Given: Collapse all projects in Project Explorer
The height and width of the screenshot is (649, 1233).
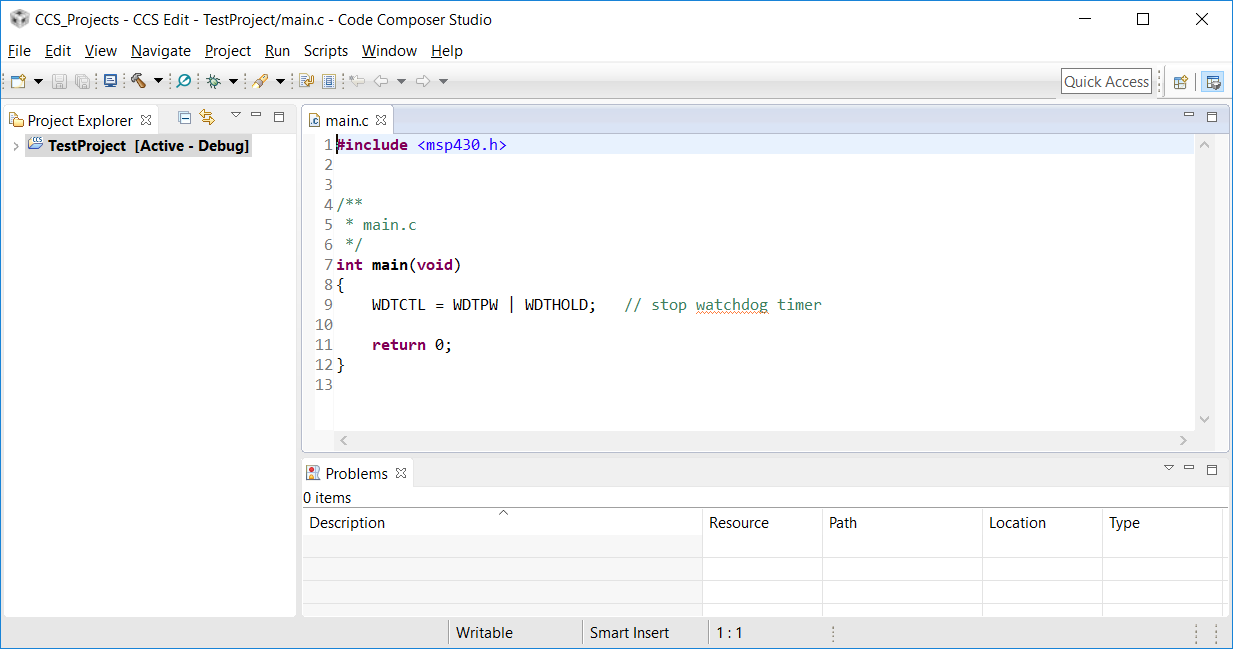Looking at the screenshot, I should (184, 117).
